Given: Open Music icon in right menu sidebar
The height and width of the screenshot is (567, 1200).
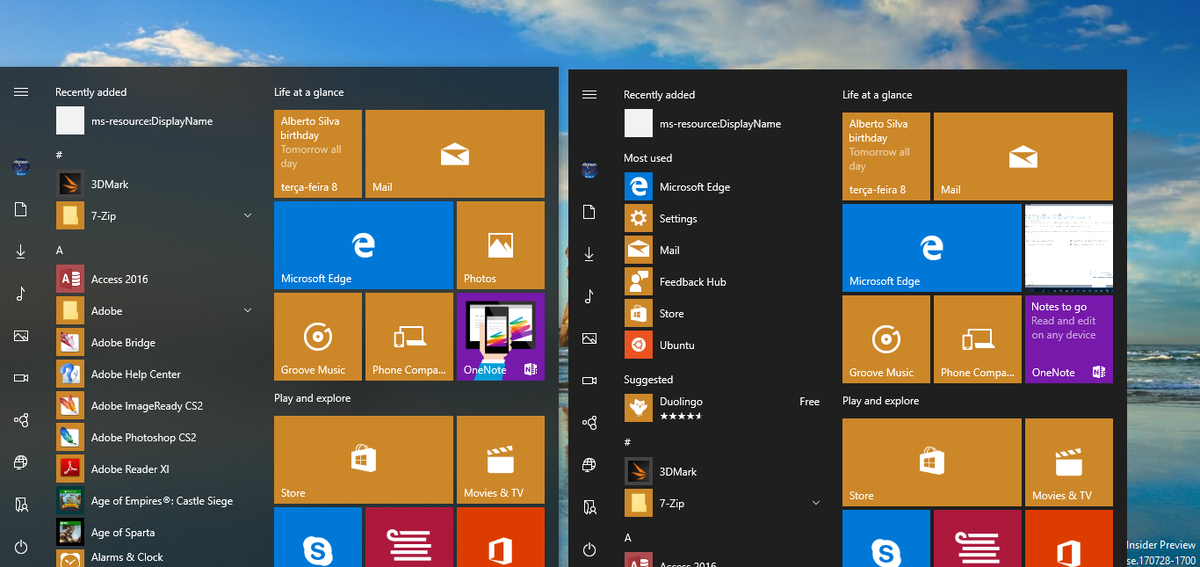Looking at the screenshot, I should (589, 296).
